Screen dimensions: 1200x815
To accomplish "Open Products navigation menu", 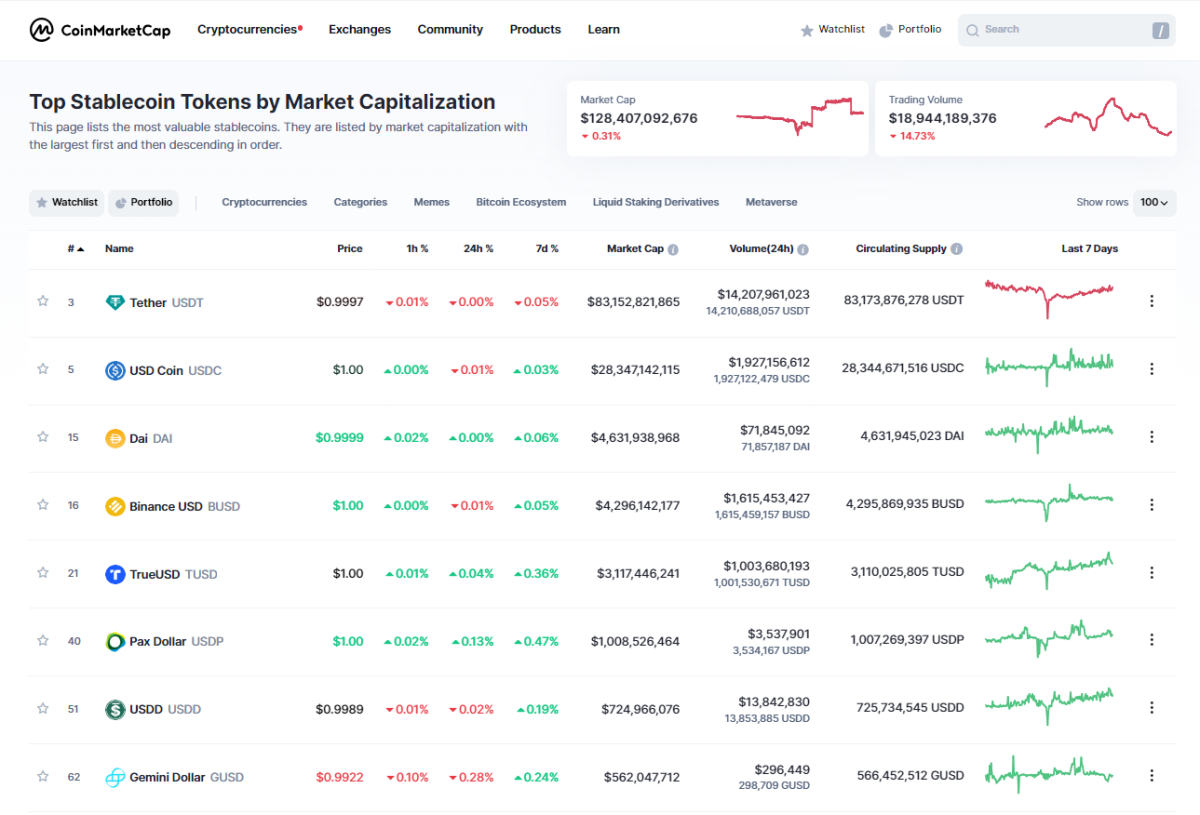I will tap(535, 30).
